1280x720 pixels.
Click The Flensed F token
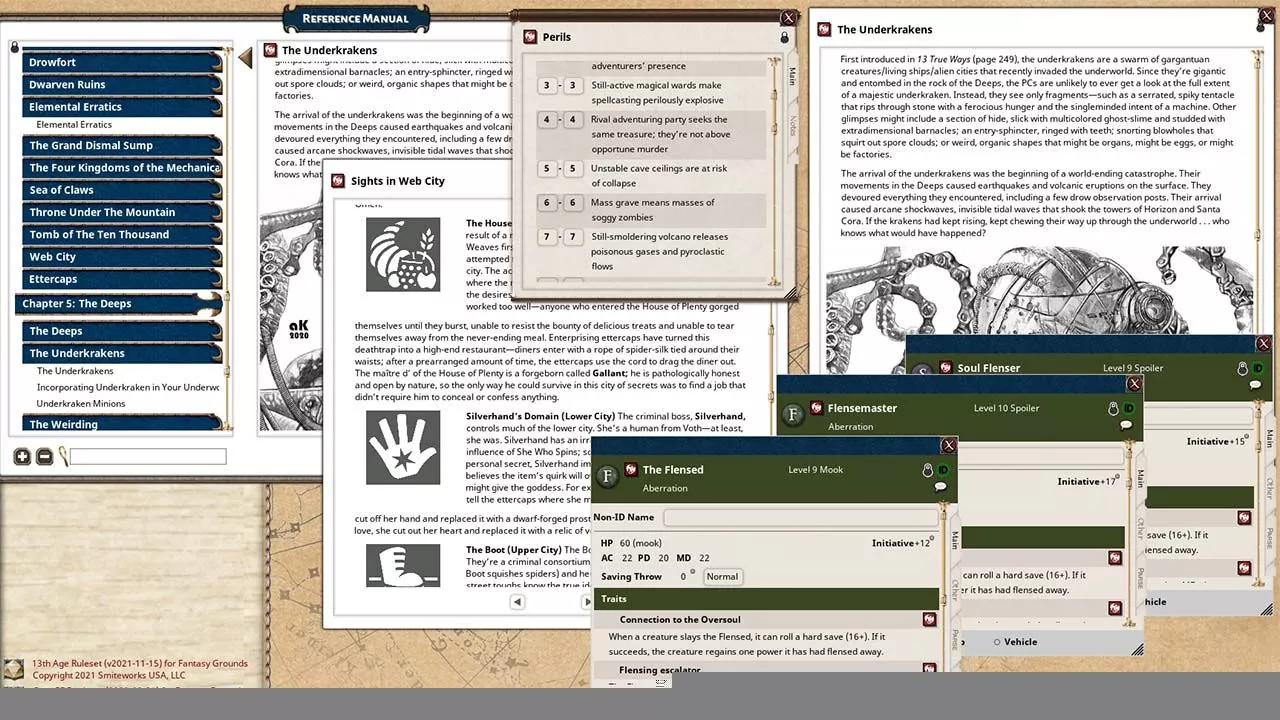(607, 476)
